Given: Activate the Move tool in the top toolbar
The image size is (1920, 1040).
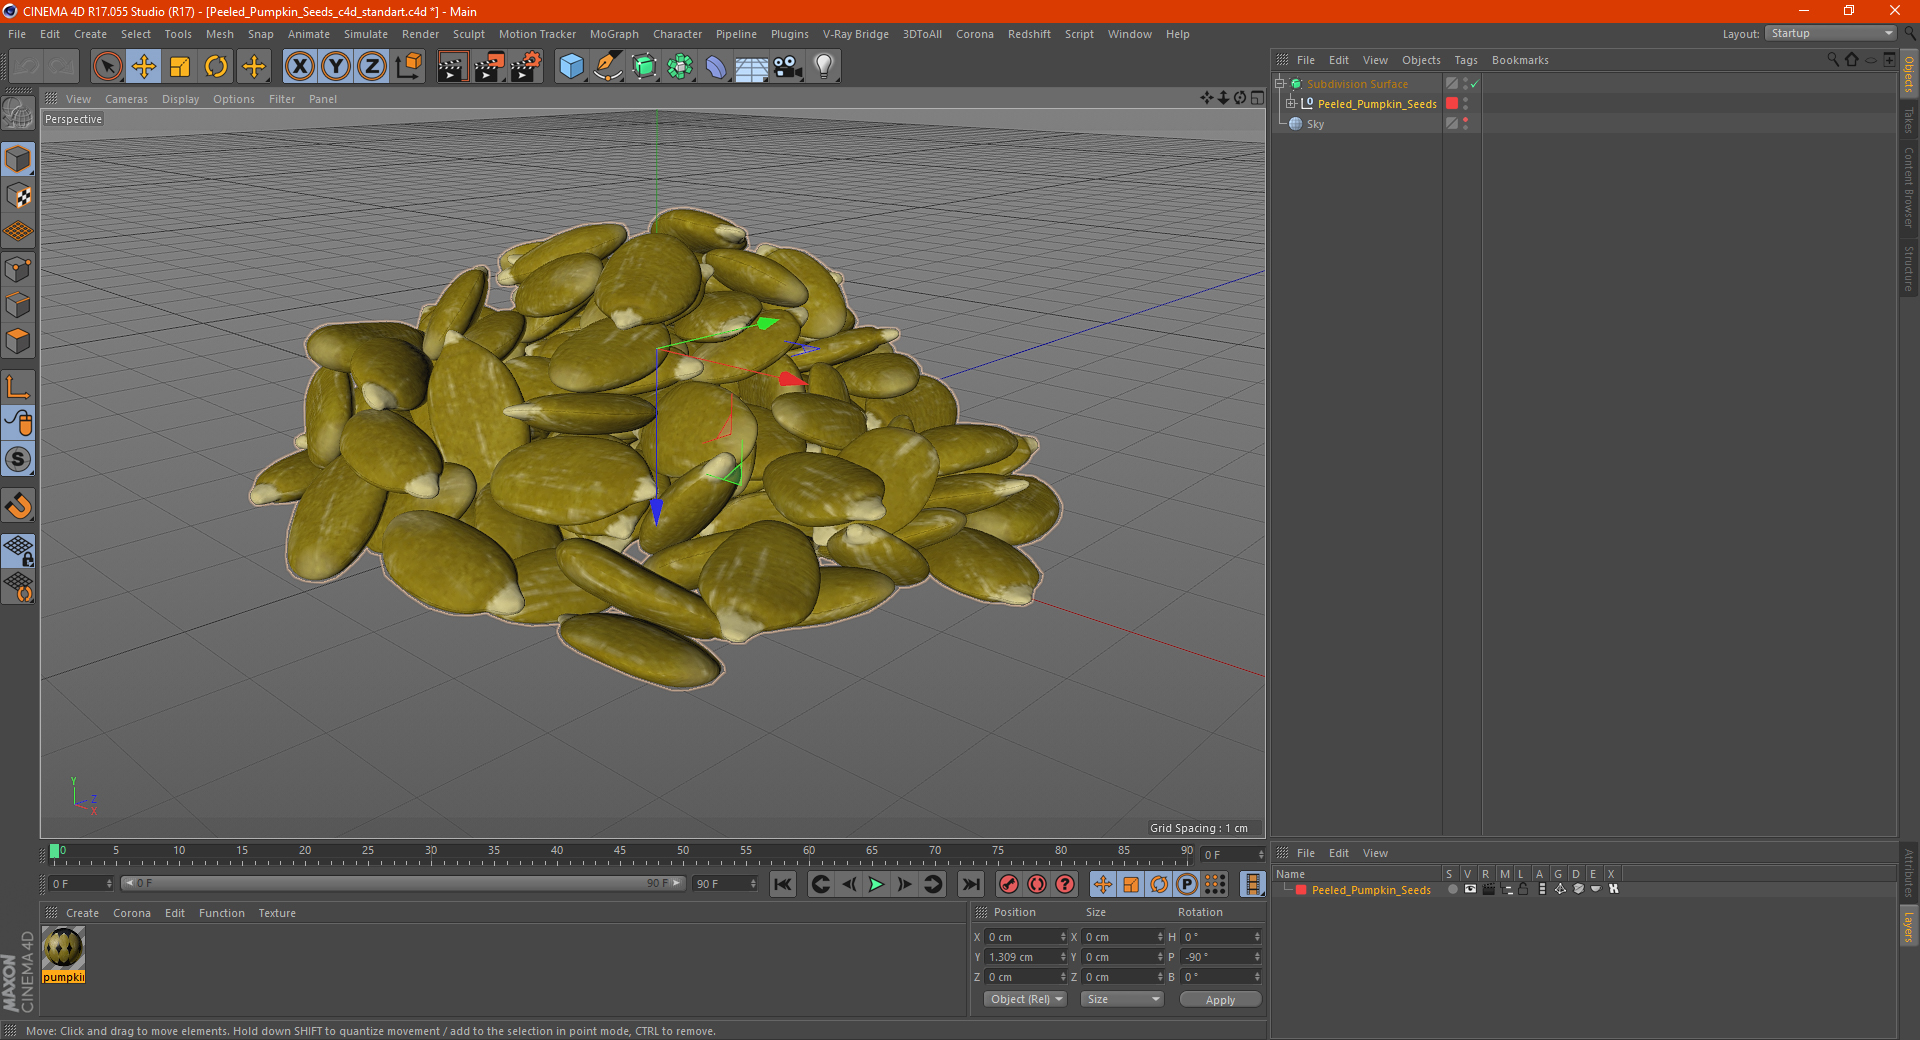Looking at the screenshot, I should [144, 67].
